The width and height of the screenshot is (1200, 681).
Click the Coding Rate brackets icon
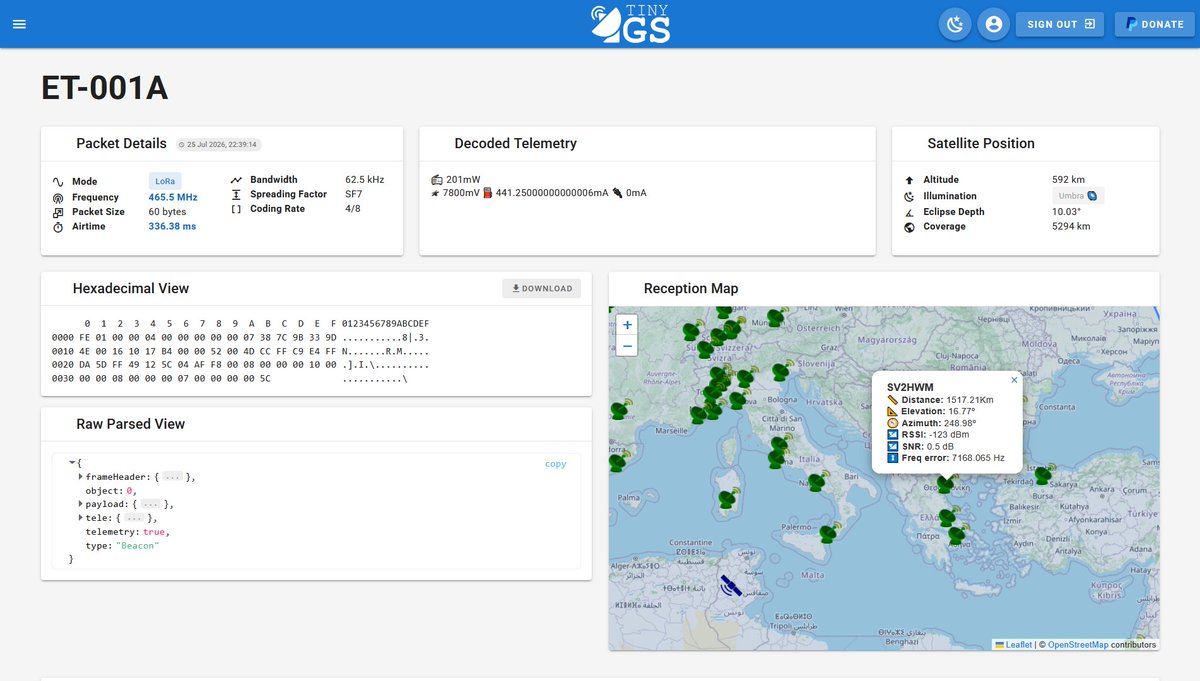coord(236,209)
